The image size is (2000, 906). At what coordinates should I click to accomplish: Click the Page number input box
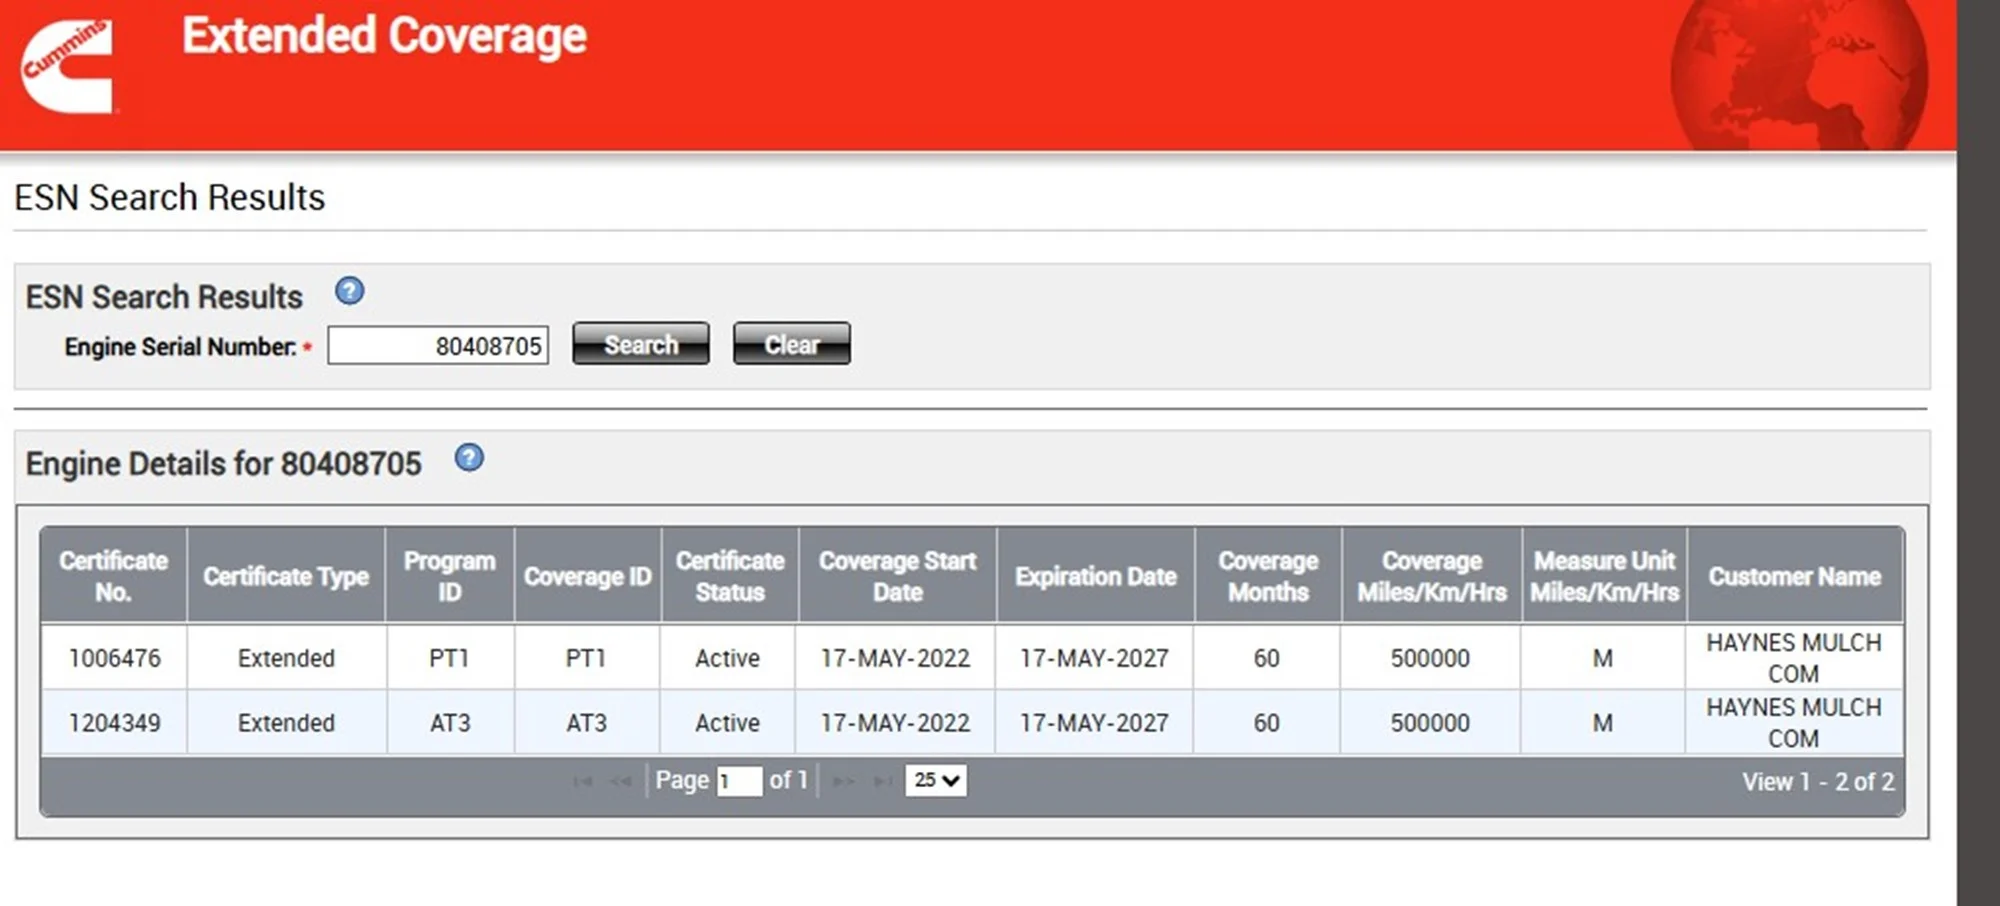point(739,781)
